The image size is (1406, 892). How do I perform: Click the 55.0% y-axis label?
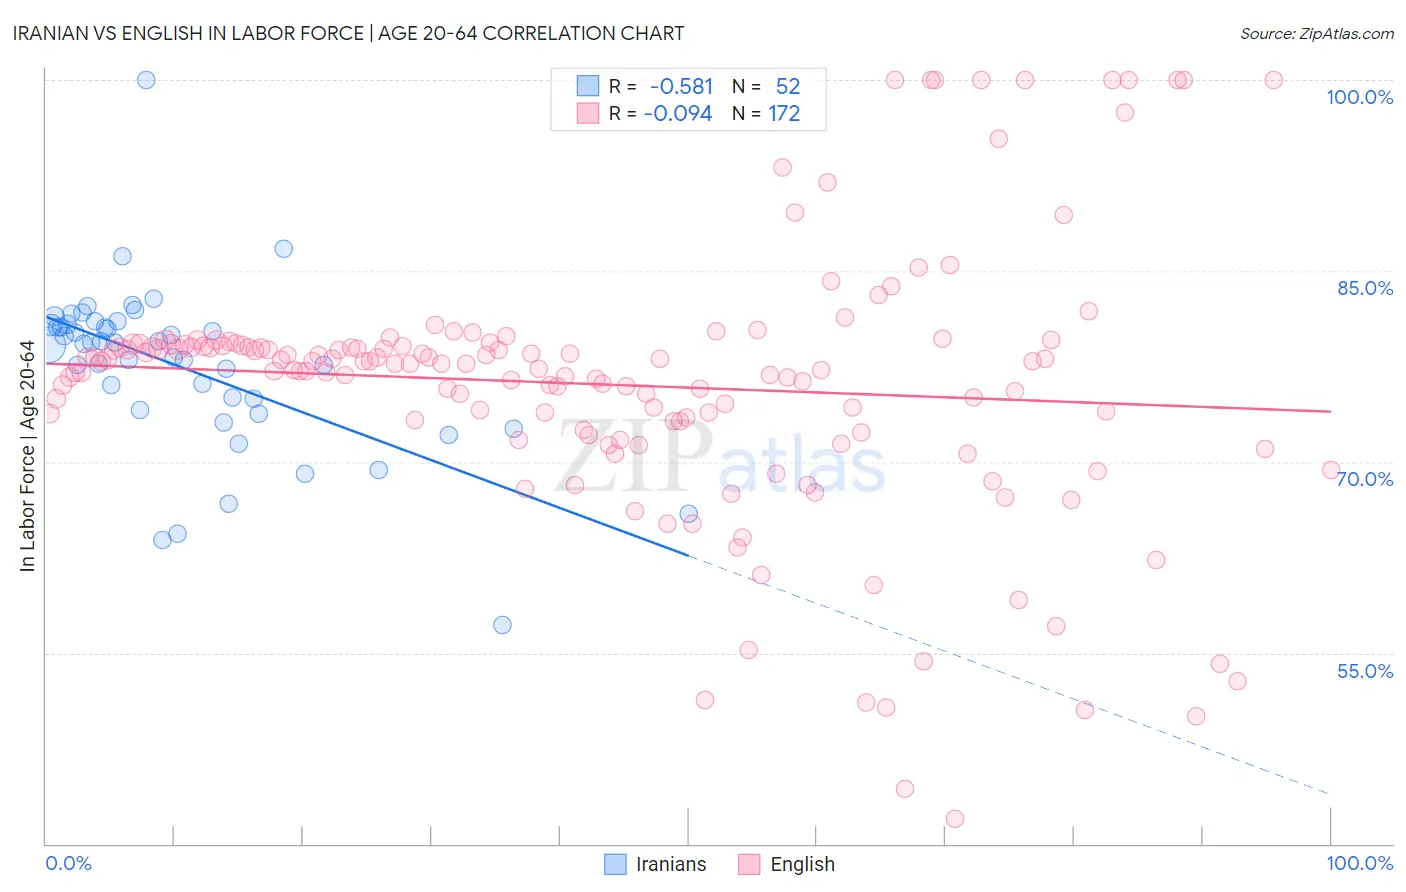coord(1365,671)
